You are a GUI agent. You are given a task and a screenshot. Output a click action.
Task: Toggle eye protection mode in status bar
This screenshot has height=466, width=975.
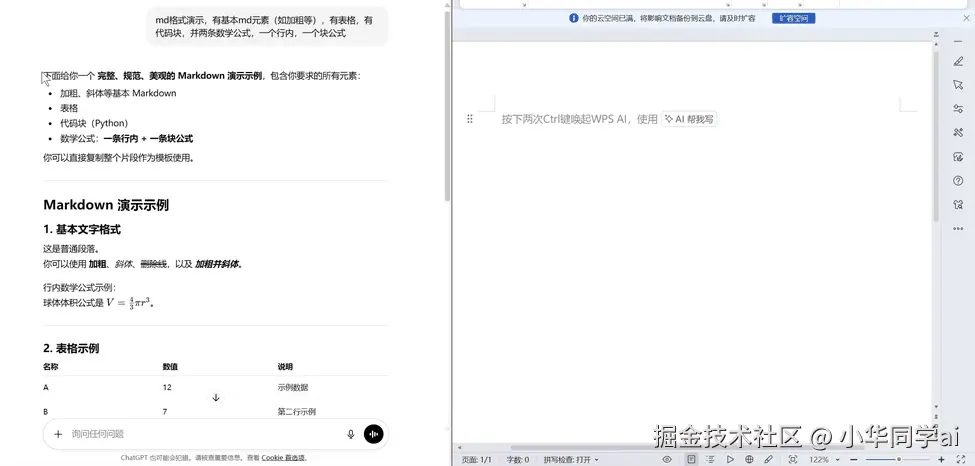pos(667,459)
